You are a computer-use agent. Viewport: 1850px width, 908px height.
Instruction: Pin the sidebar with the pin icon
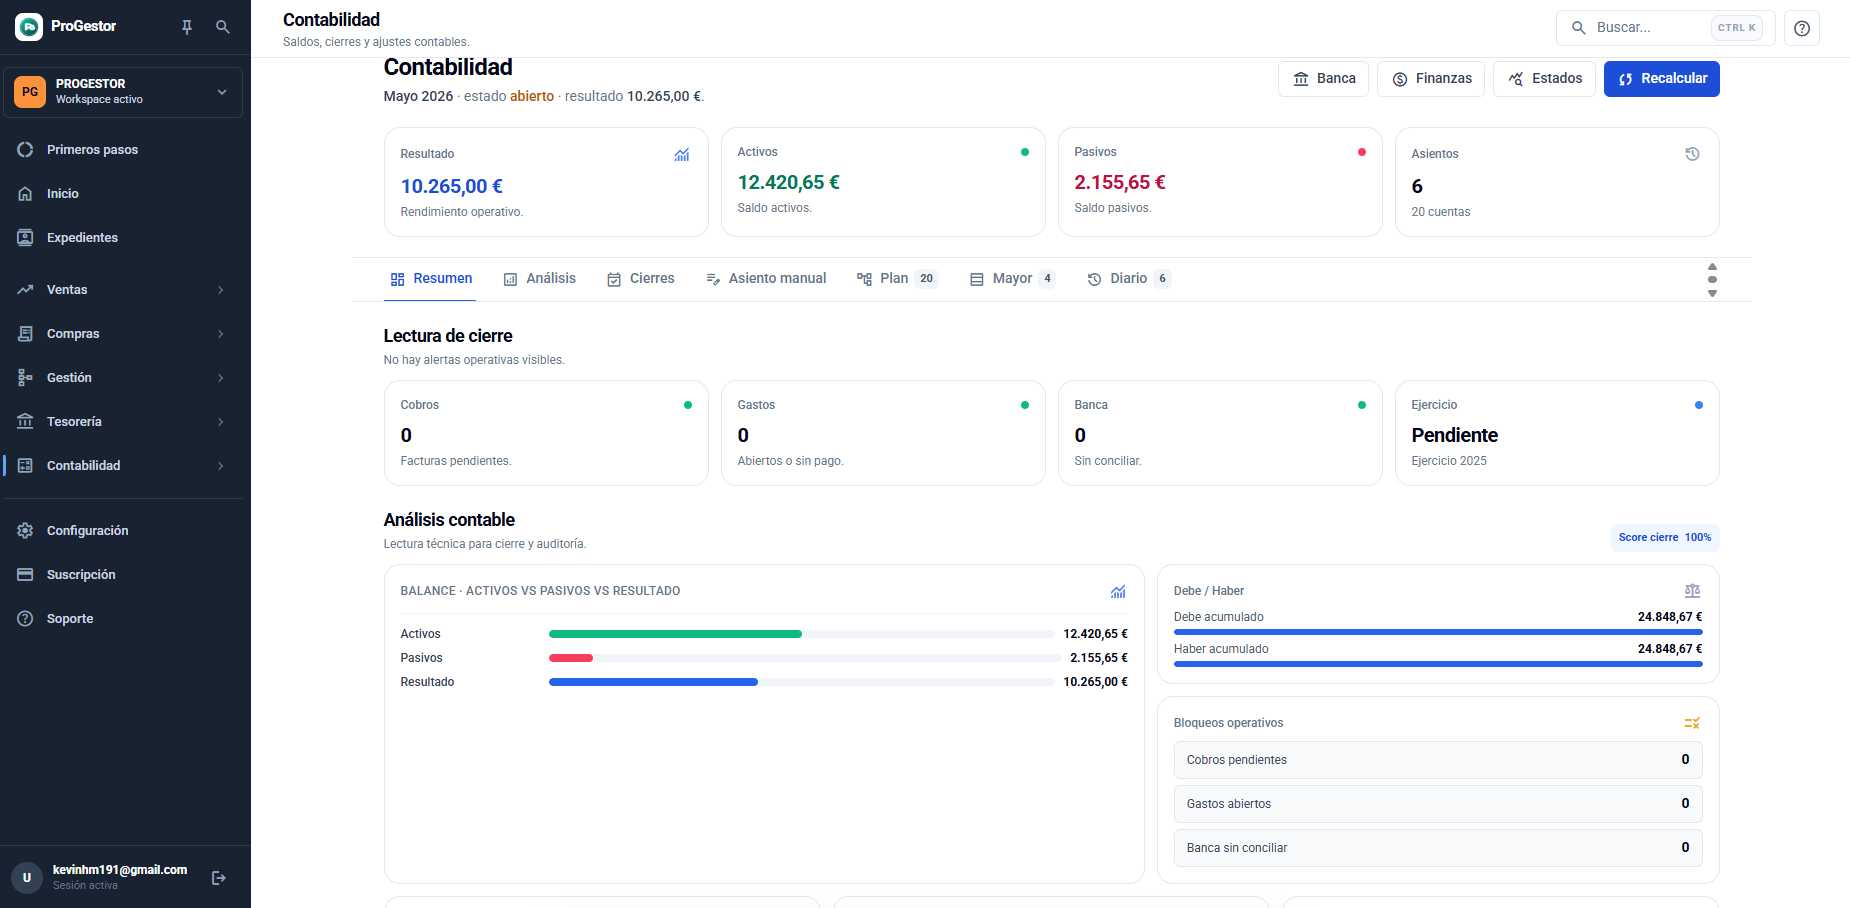point(187,27)
